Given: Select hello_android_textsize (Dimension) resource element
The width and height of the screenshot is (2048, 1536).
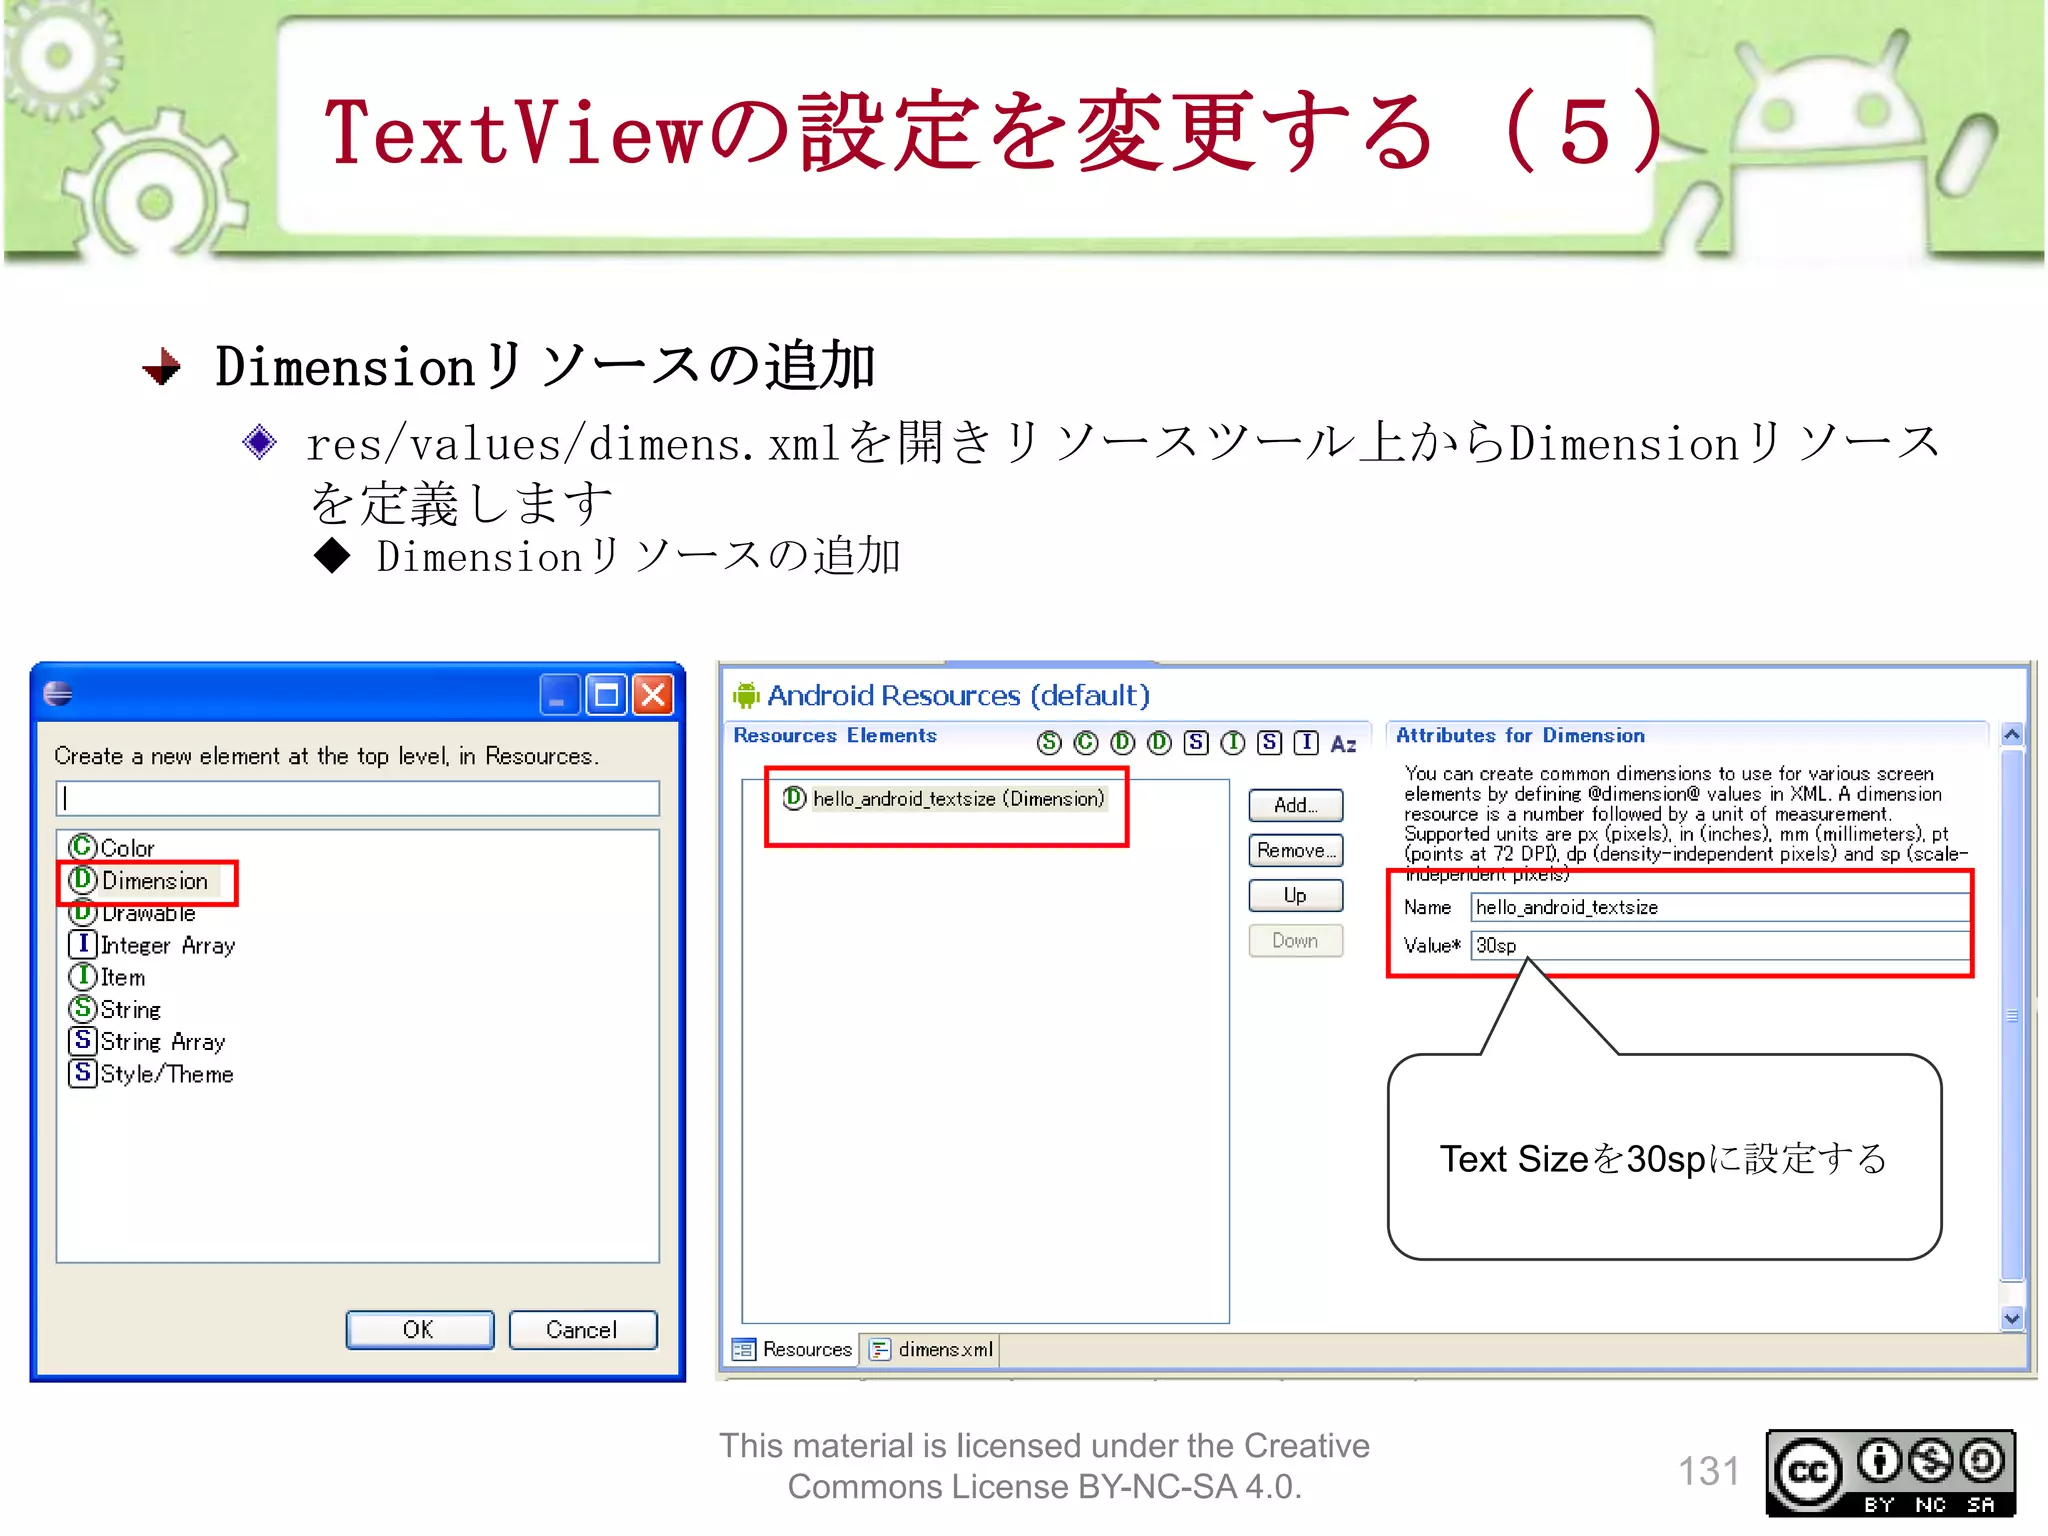Looking at the screenshot, I should click(x=945, y=798).
